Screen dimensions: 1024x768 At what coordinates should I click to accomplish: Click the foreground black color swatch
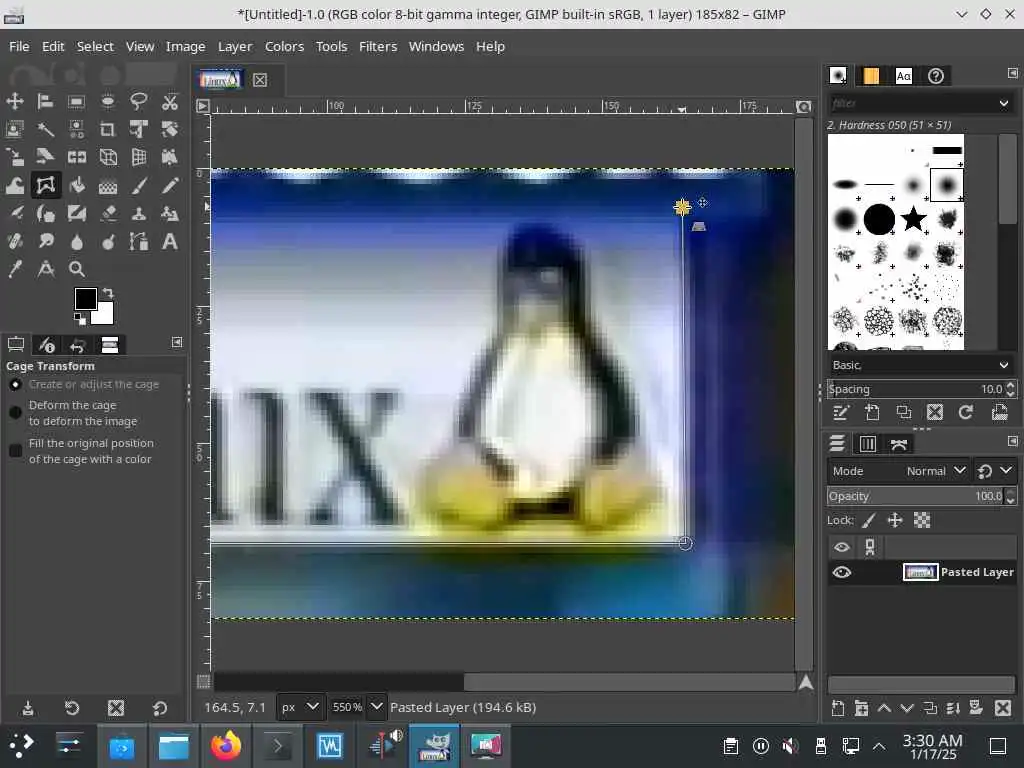[86, 299]
